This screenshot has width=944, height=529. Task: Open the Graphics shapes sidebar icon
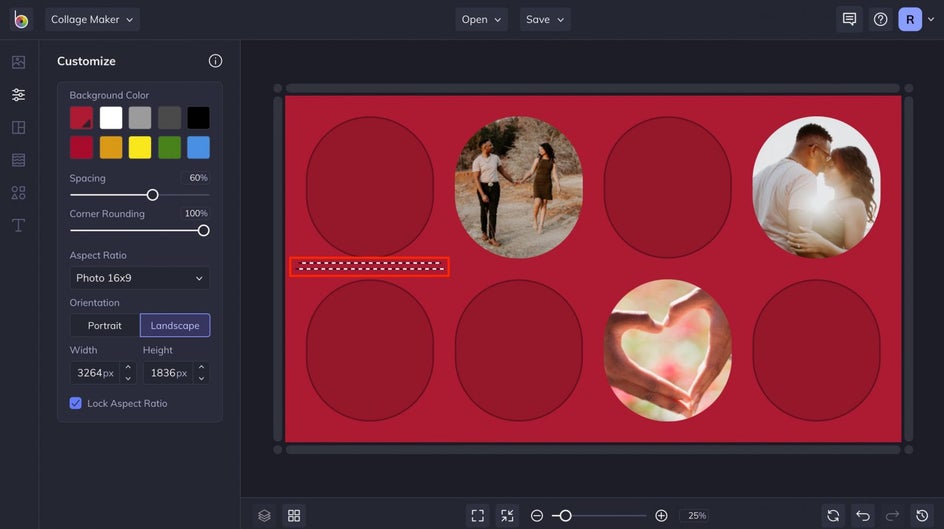(x=19, y=193)
